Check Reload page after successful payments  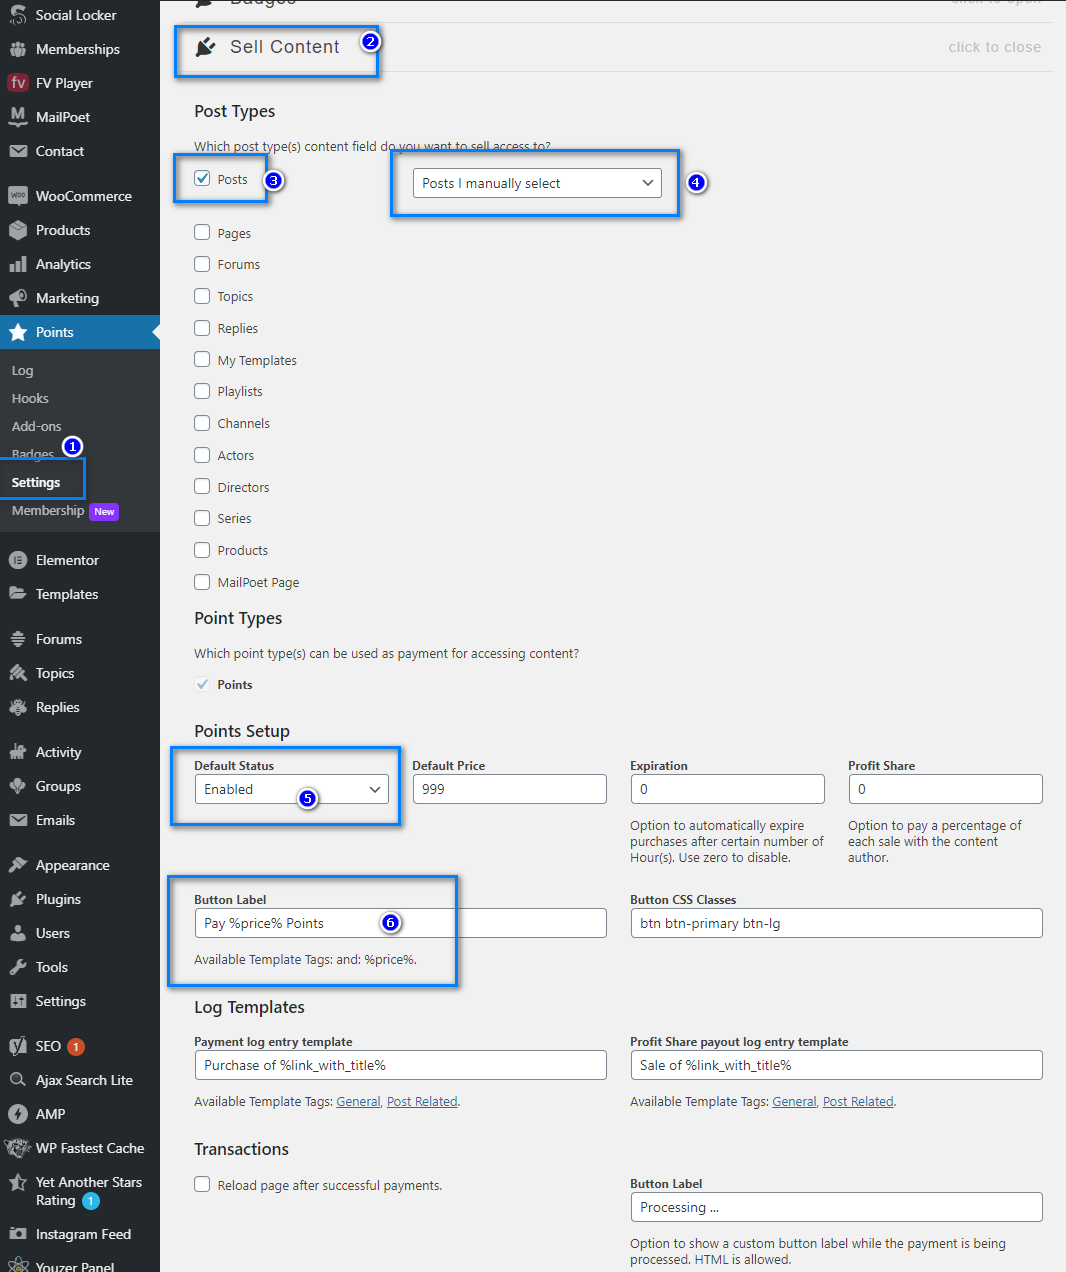[202, 1185]
